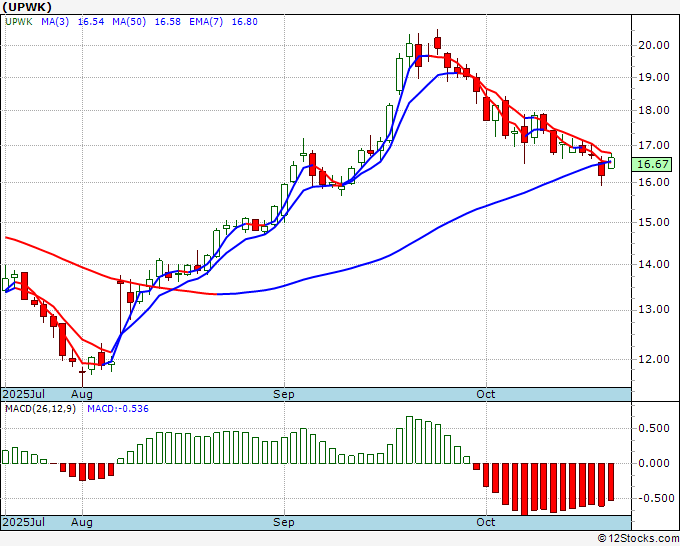Click the tallest green MACD histogram bar
Viewport: 680px width, 546px height.
click(x=409, y=440)
